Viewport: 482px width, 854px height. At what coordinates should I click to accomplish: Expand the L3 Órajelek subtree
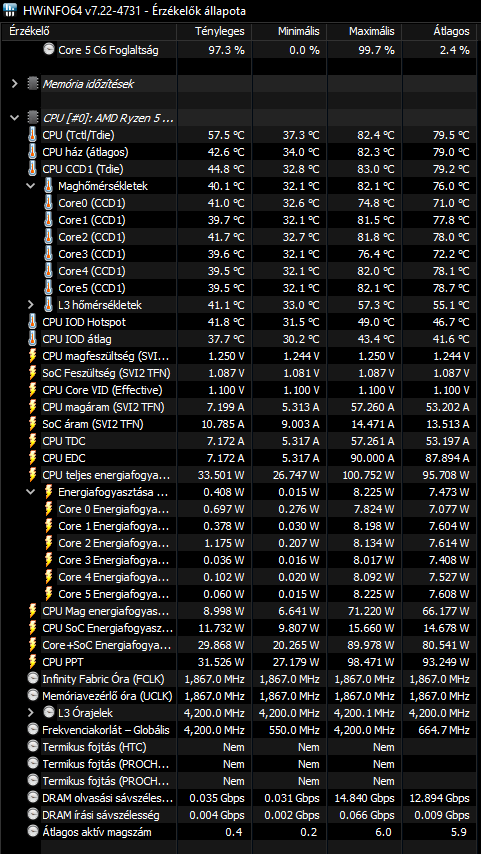(x=31, y=712)
